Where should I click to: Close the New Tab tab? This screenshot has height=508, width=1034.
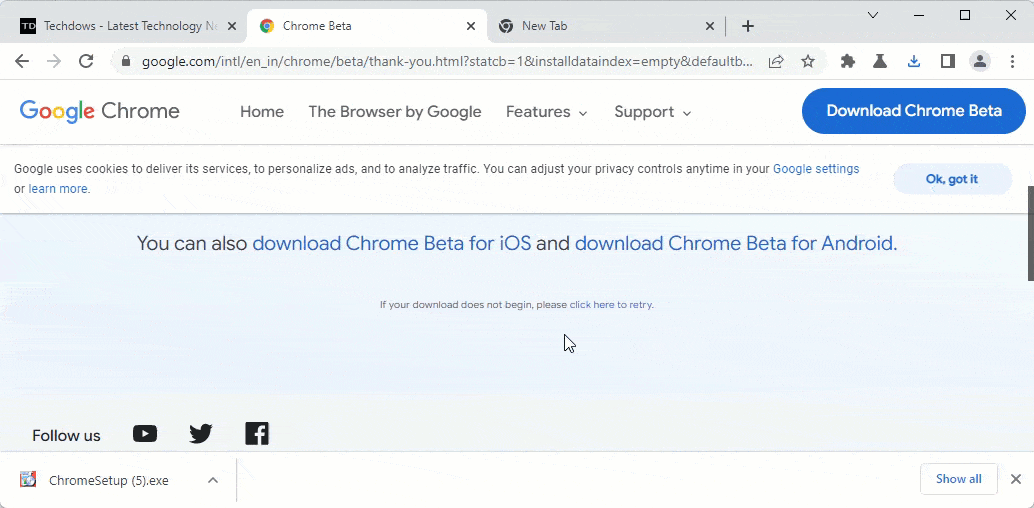coord(710,26)
